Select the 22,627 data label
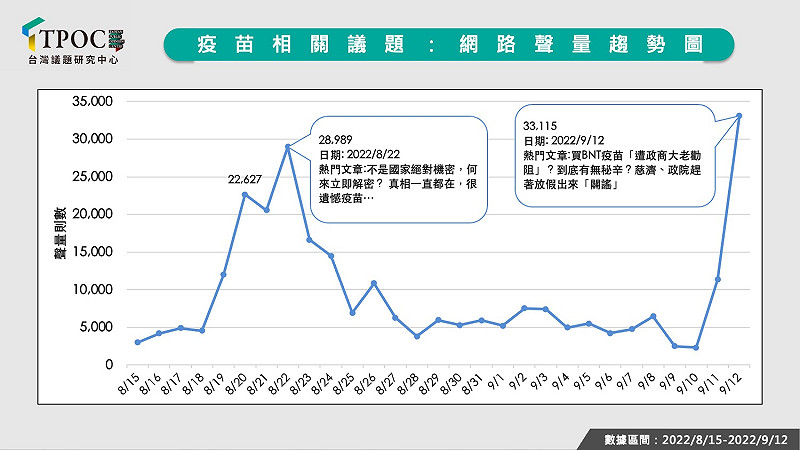The image size is (800, 450). coord(245,179)
